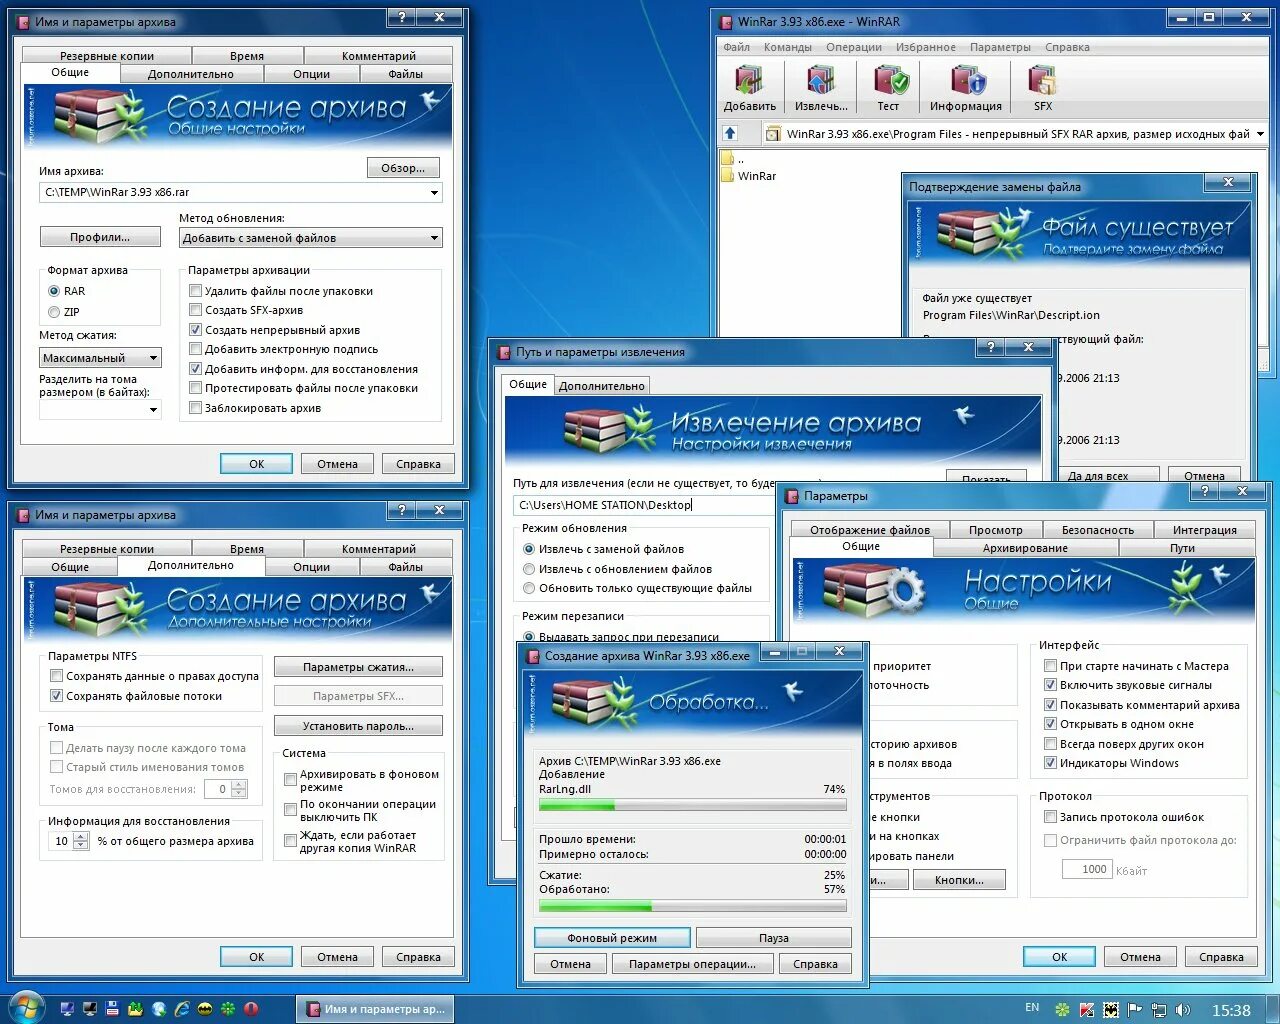Toggle 'Индикаторы Windows' checkbox
1280x1024 pixels.
click(1050, 763)
